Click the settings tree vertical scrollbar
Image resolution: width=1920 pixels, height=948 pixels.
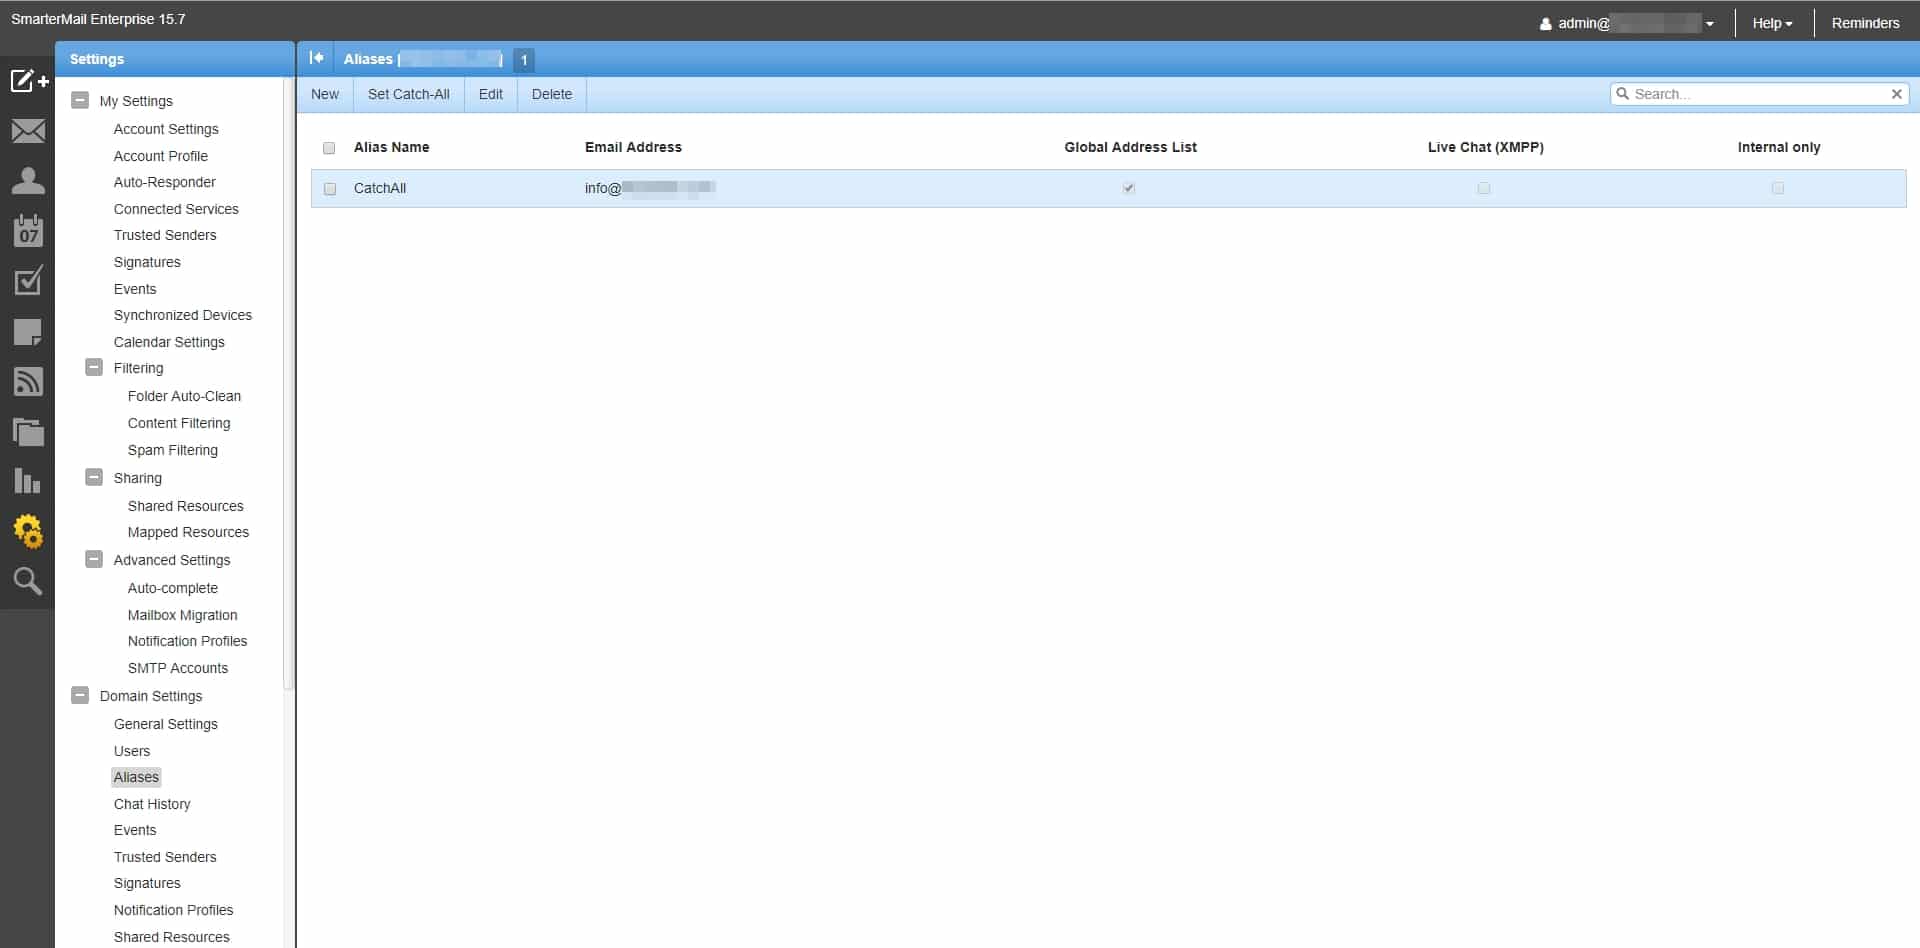pyautogui.click(x=289, y=385)
